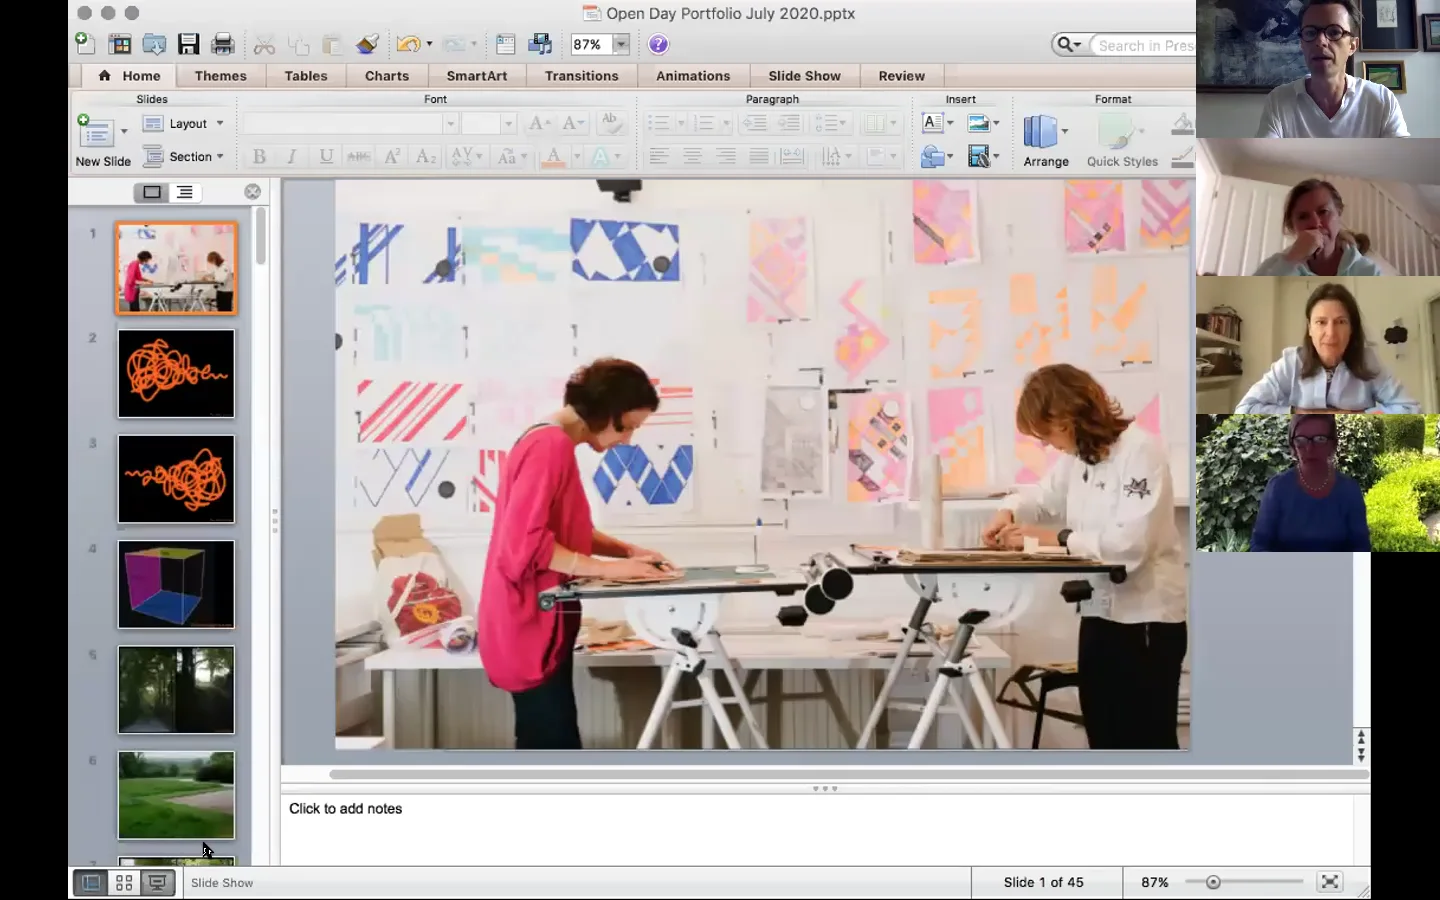Open the font size combo box

point(488,124)
